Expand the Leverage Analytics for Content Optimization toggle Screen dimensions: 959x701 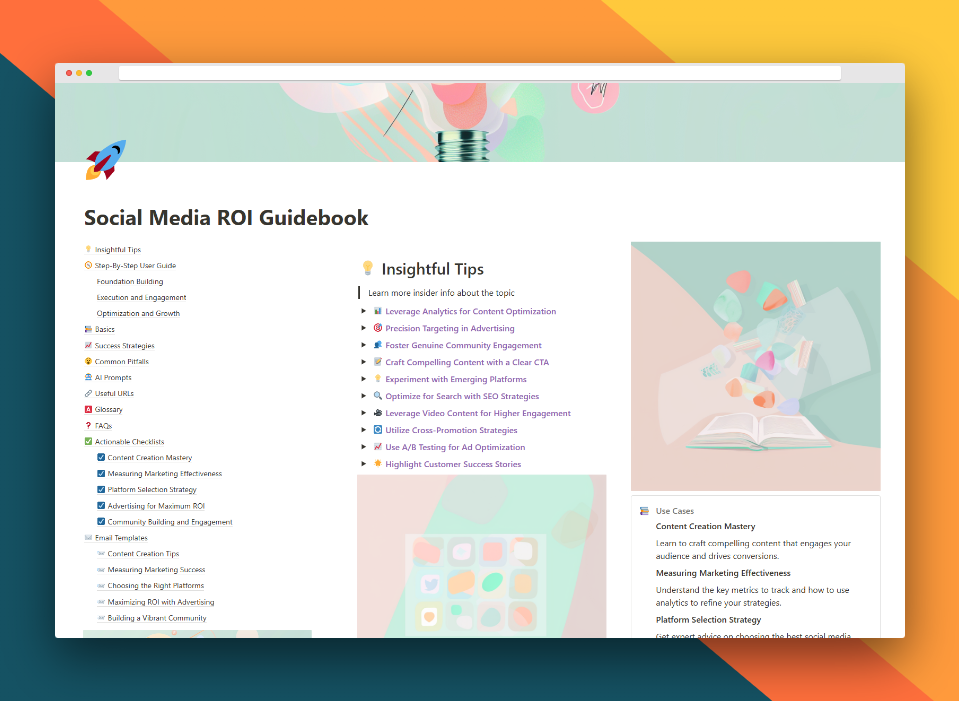pos(364,311)
